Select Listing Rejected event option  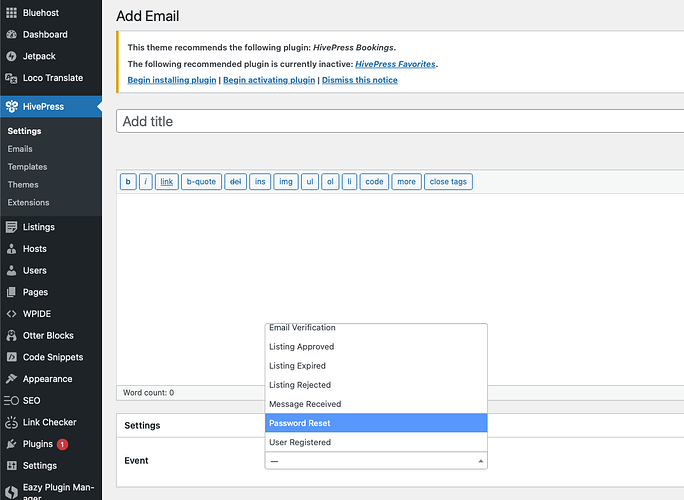click(x=376, y=385)
